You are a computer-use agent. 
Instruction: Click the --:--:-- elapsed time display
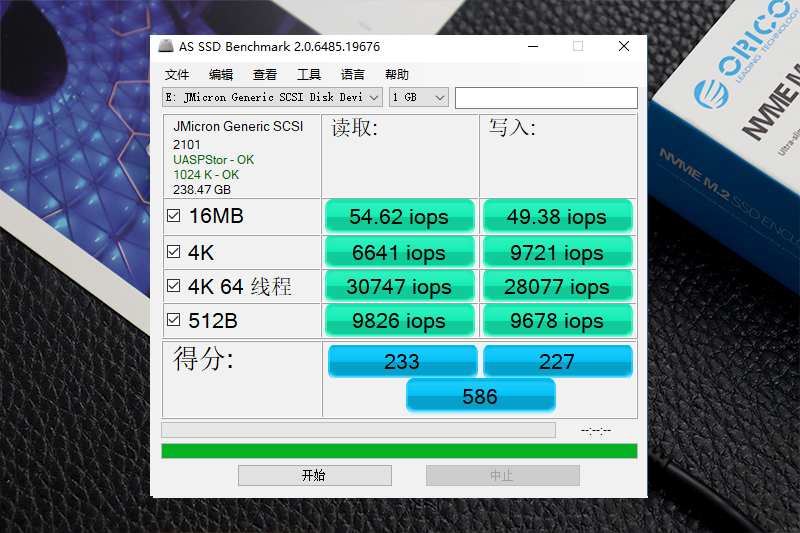pos(595,430)
